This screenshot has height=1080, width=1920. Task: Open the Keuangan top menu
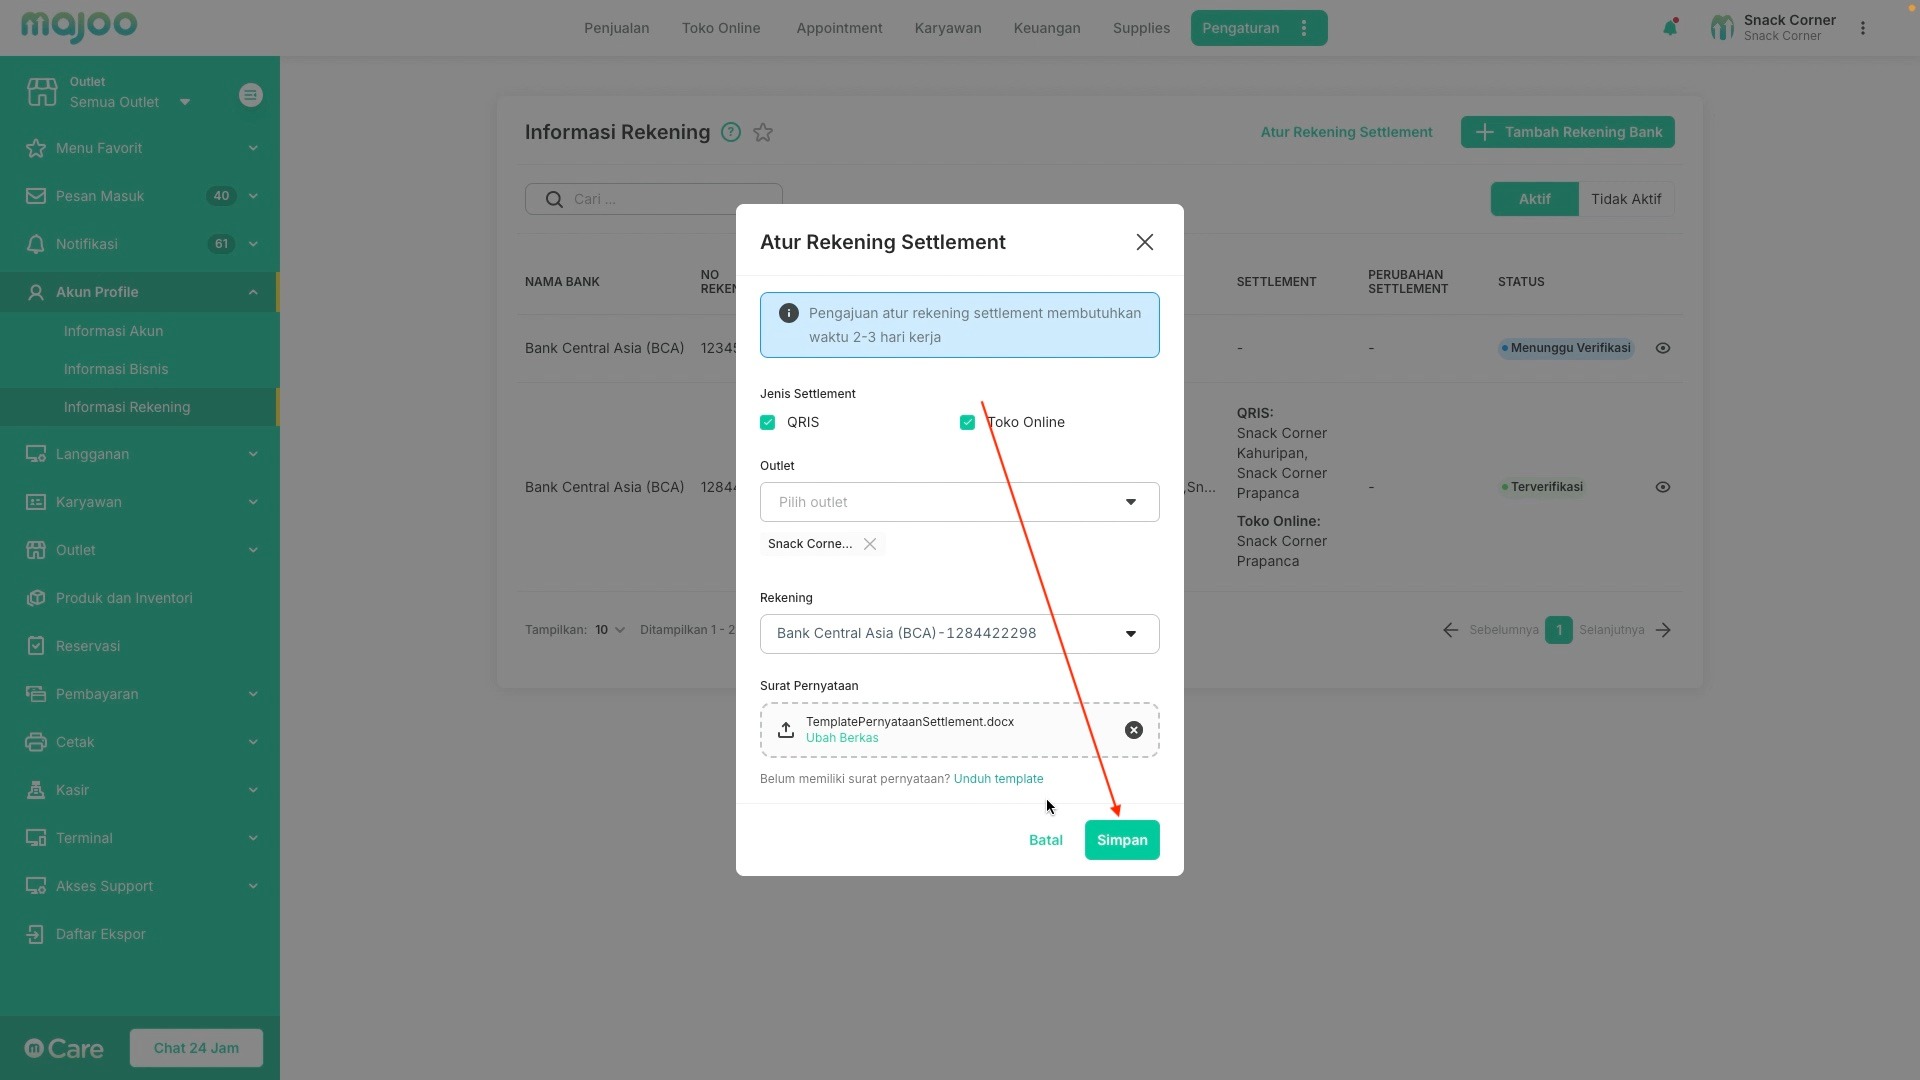click(1046, 28)
